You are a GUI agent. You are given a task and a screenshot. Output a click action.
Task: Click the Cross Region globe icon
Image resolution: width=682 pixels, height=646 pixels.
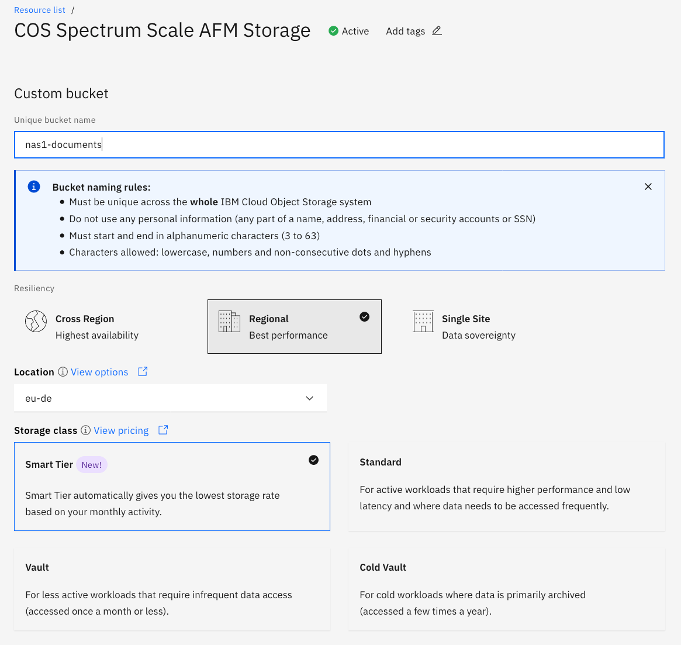click(x=36, y=321)
